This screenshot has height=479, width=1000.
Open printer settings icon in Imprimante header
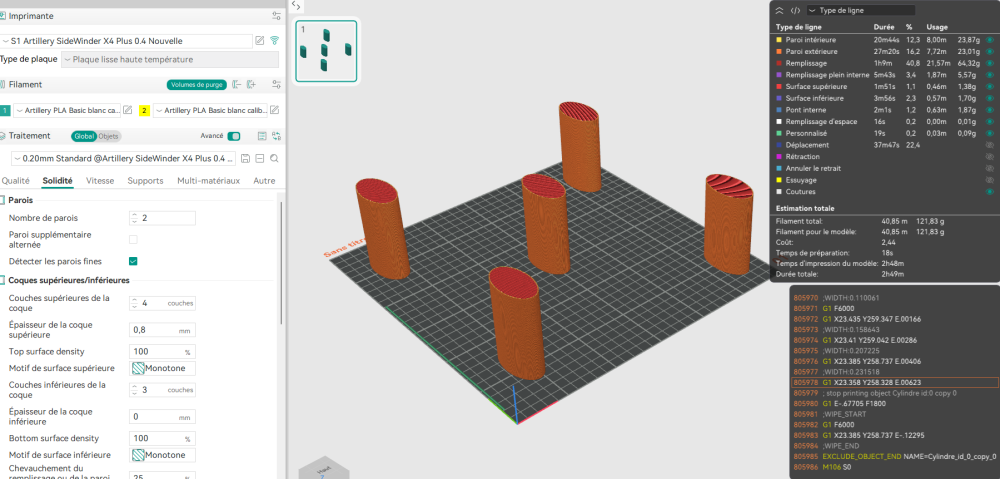(x=276, y=16)
